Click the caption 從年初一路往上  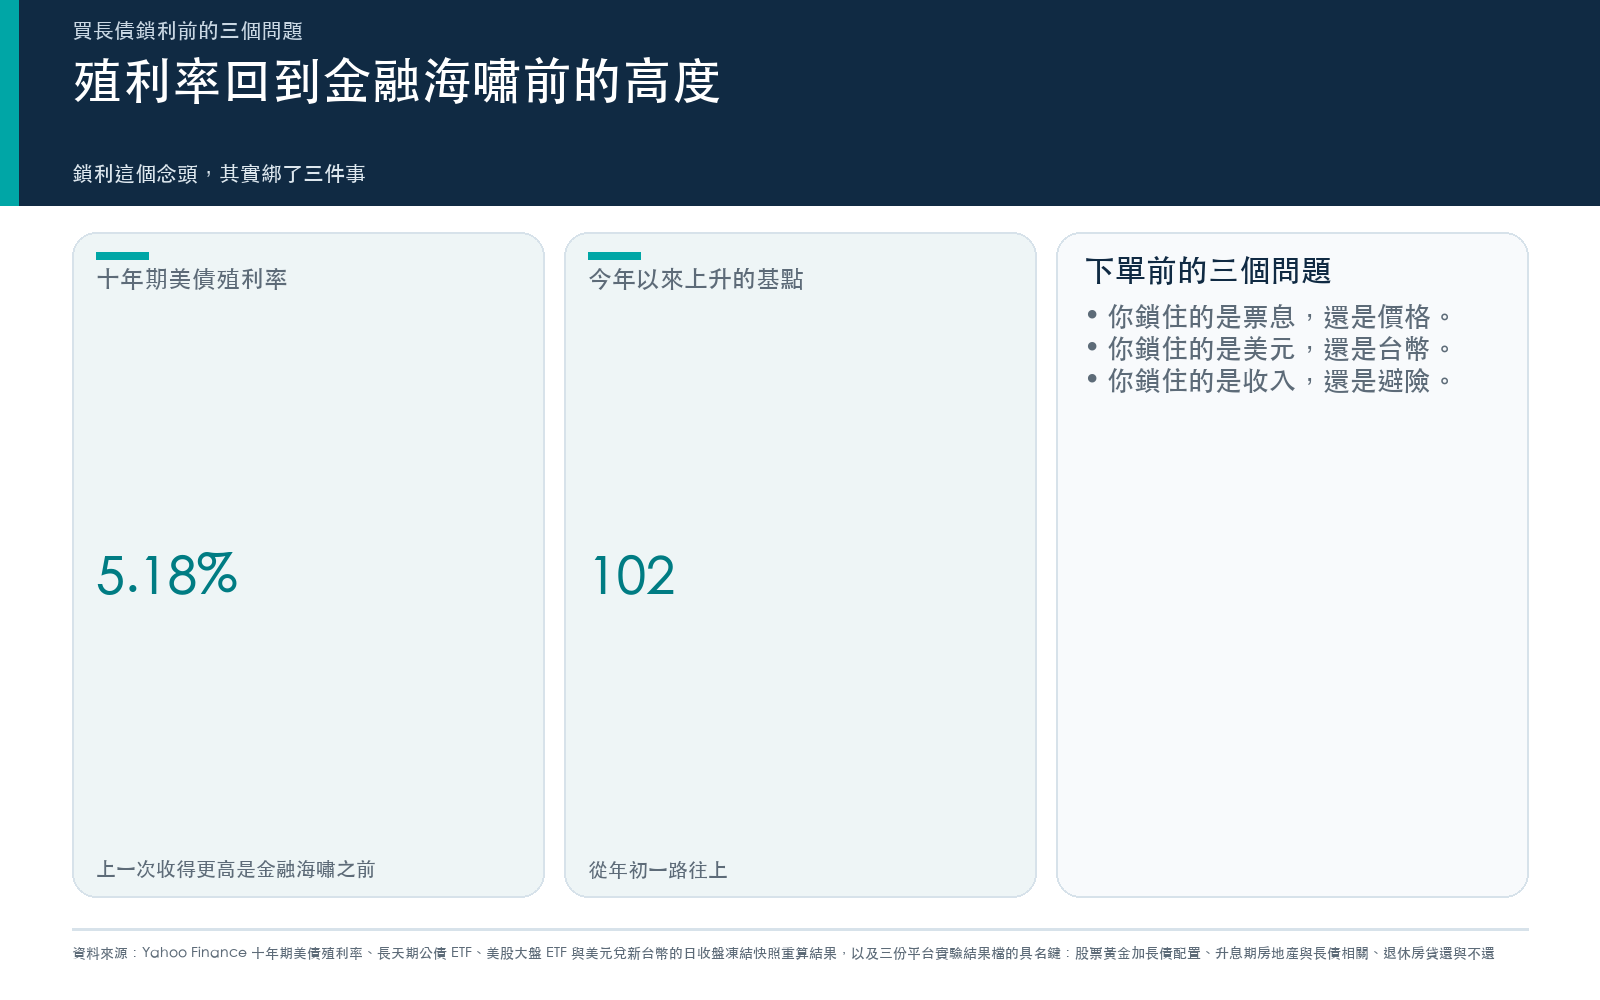coord(658,870)
